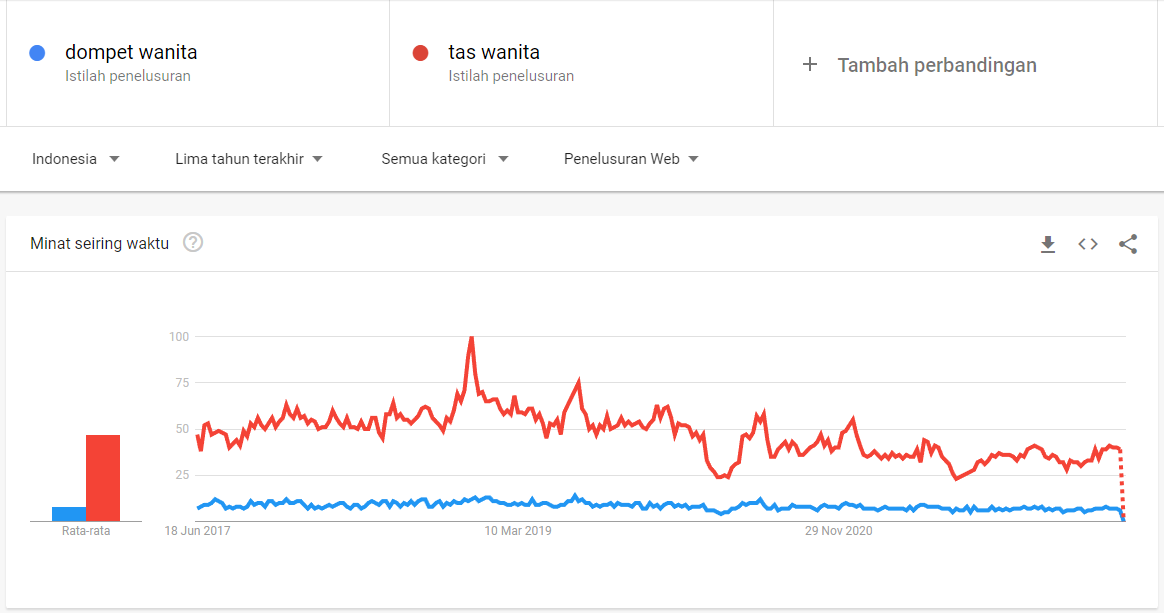1164x613 pixels.
Task: Open help icon next to Minat seiring waktu
Action: (193, 243)
